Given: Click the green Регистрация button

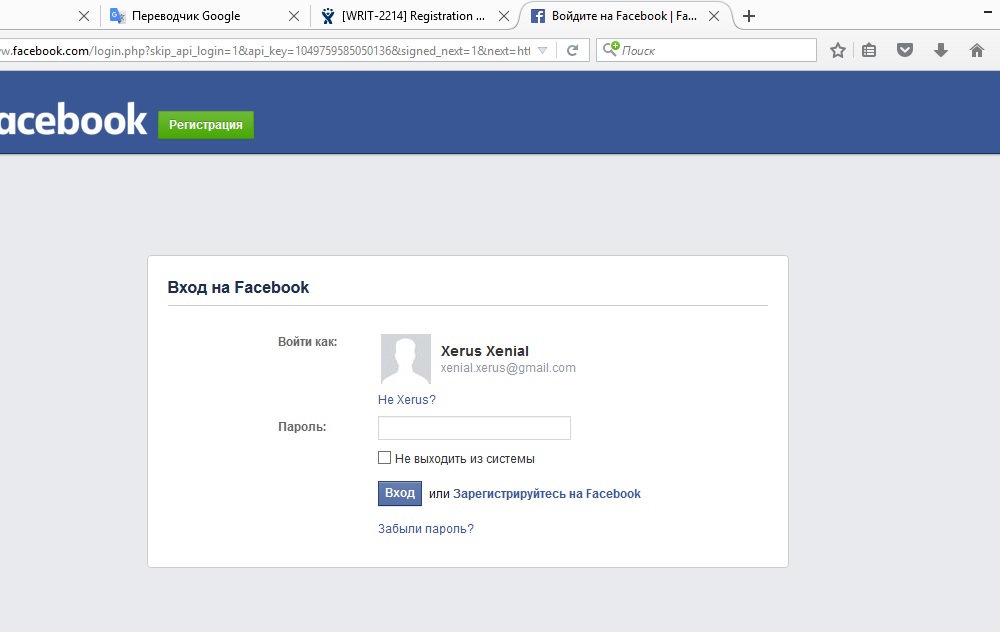Looking at the screenshot, I should 205,125.
